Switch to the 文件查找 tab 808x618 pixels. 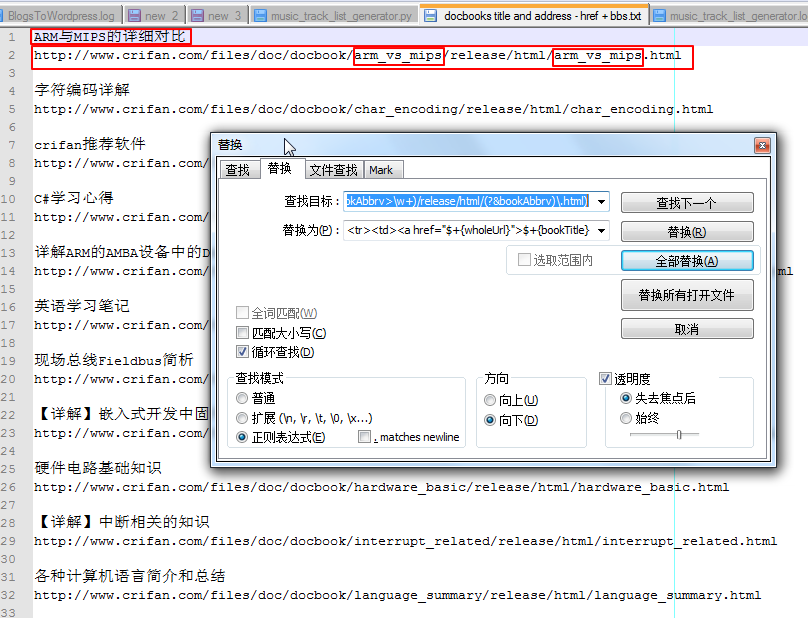tap(332, 170)
